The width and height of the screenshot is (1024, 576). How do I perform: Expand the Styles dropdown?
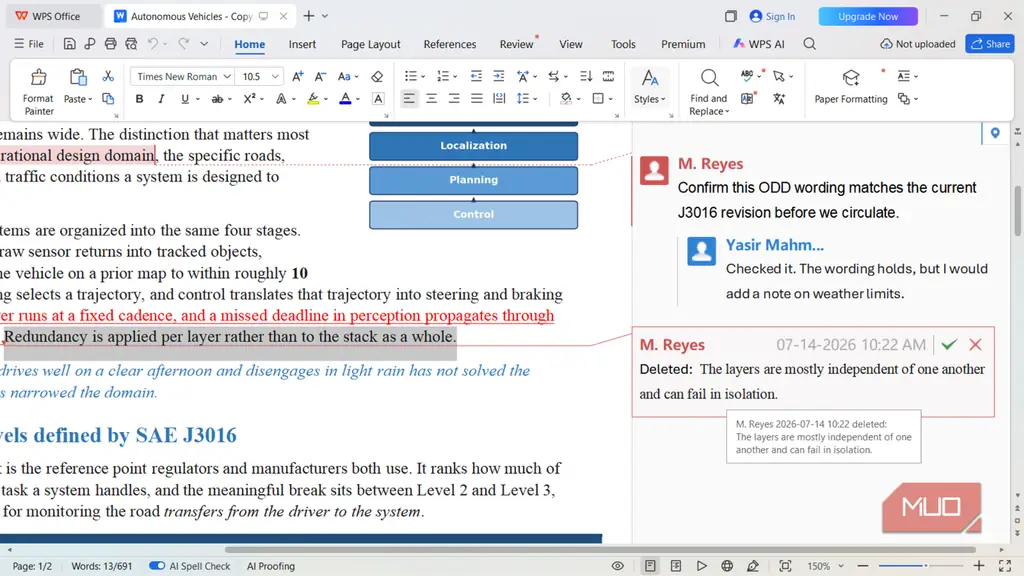[x=663, y=99]
